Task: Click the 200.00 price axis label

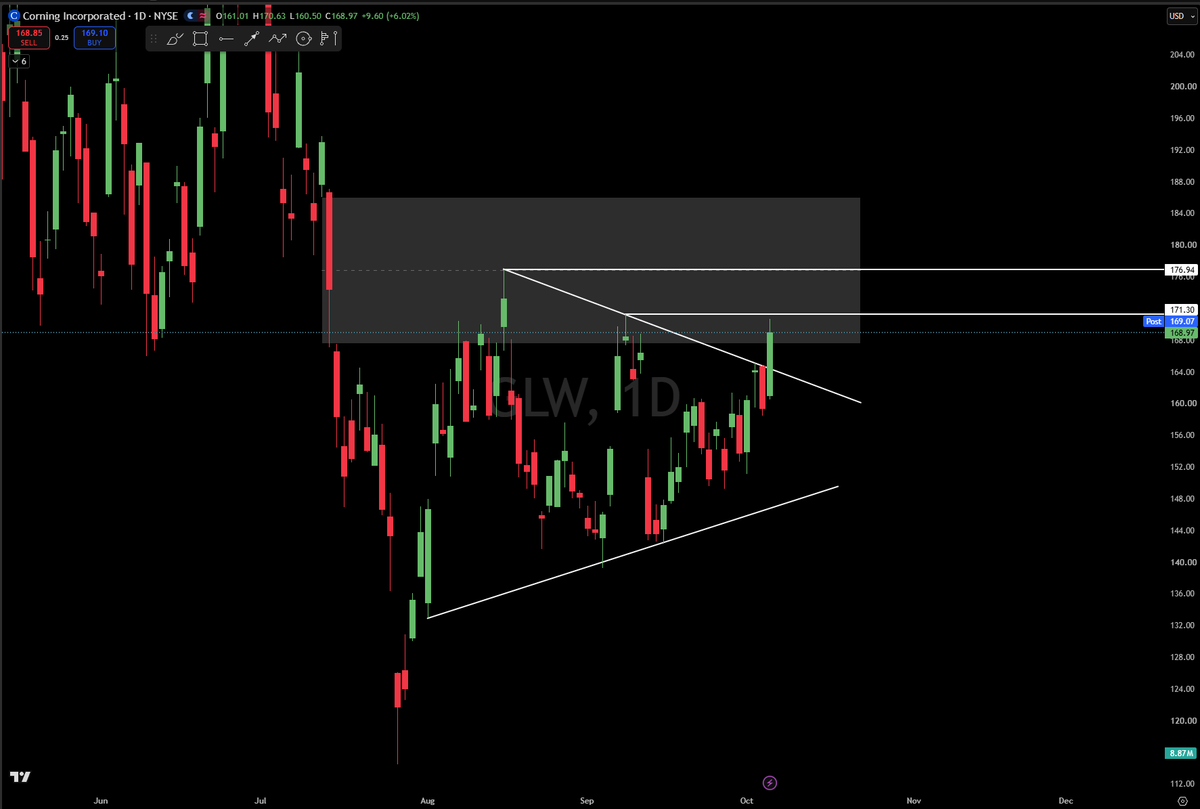Action: (1181, 86)
